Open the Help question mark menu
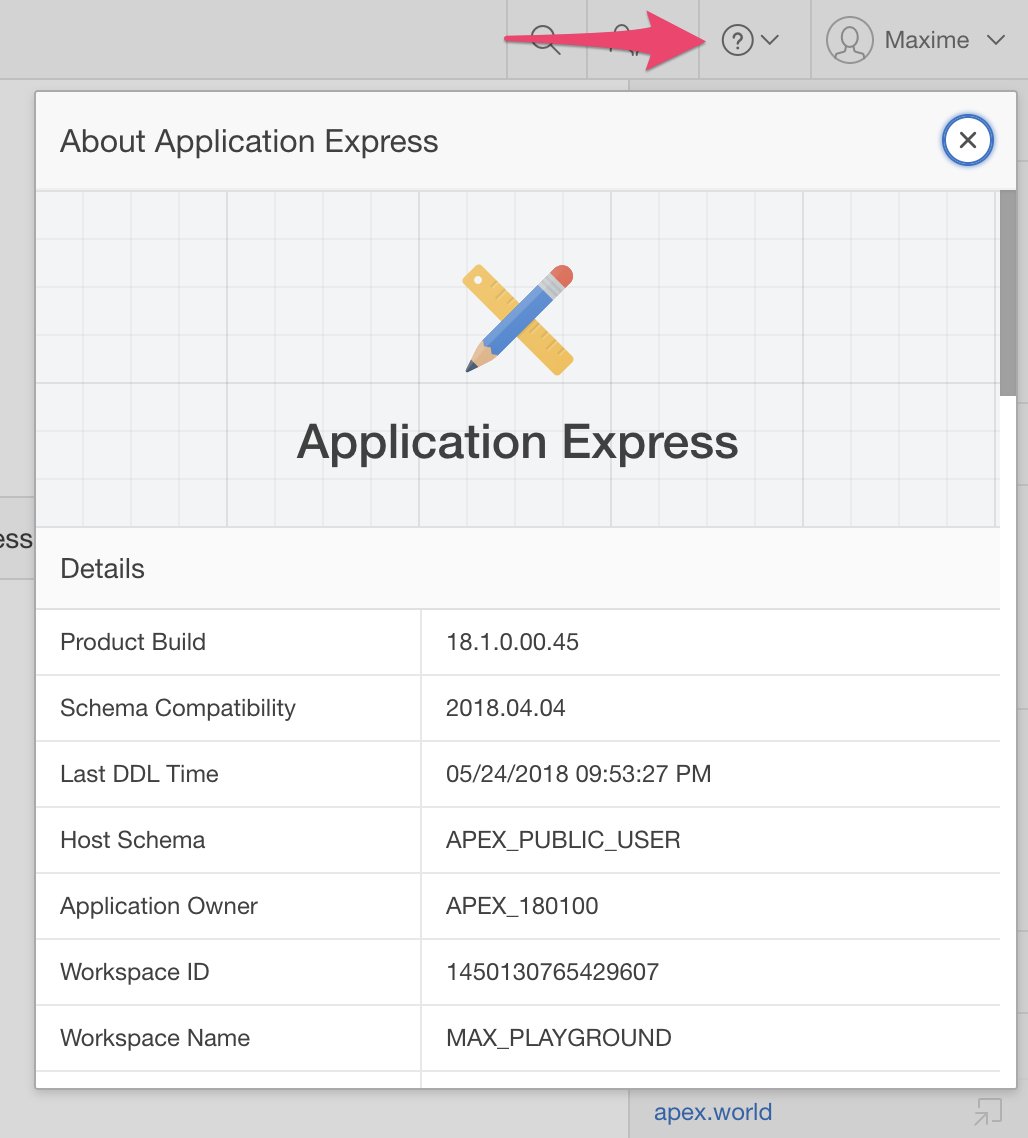1028x1138 pixels. pyautogui.click(x=737, y=40)
